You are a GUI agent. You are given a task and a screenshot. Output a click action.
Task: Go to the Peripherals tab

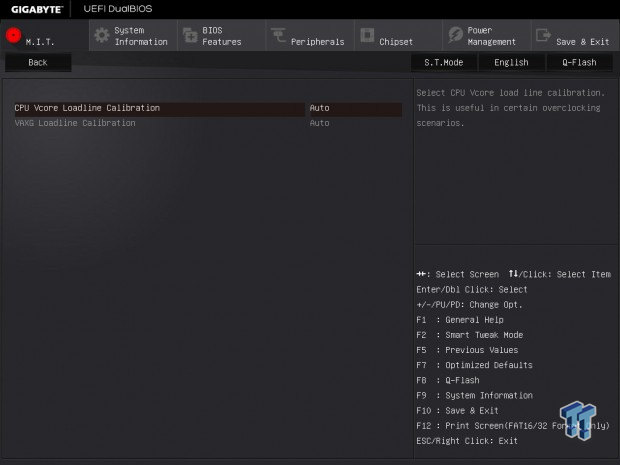(310, 35)
